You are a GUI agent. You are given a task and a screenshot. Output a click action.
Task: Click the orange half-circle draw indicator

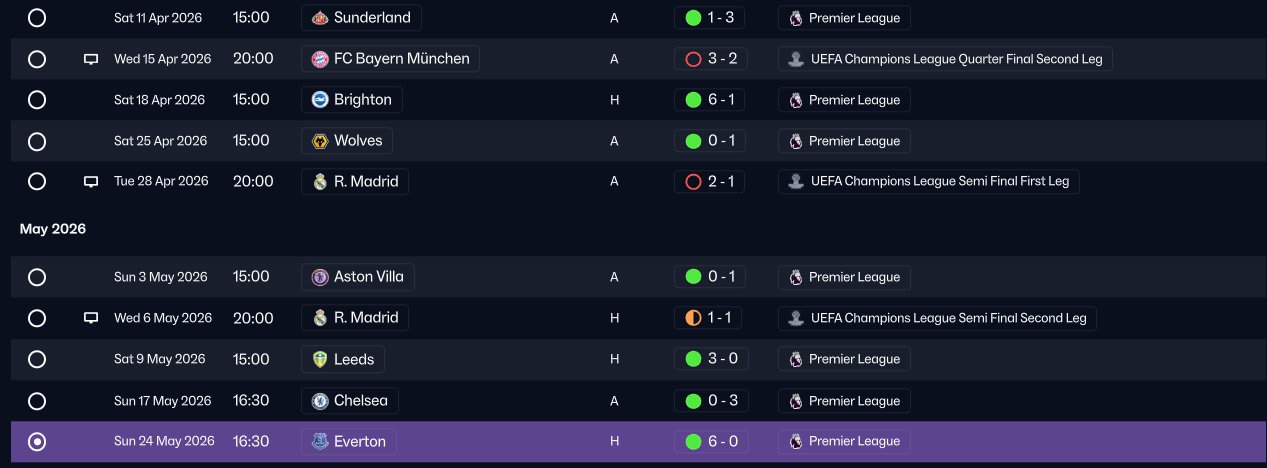[x=693, y=318]
